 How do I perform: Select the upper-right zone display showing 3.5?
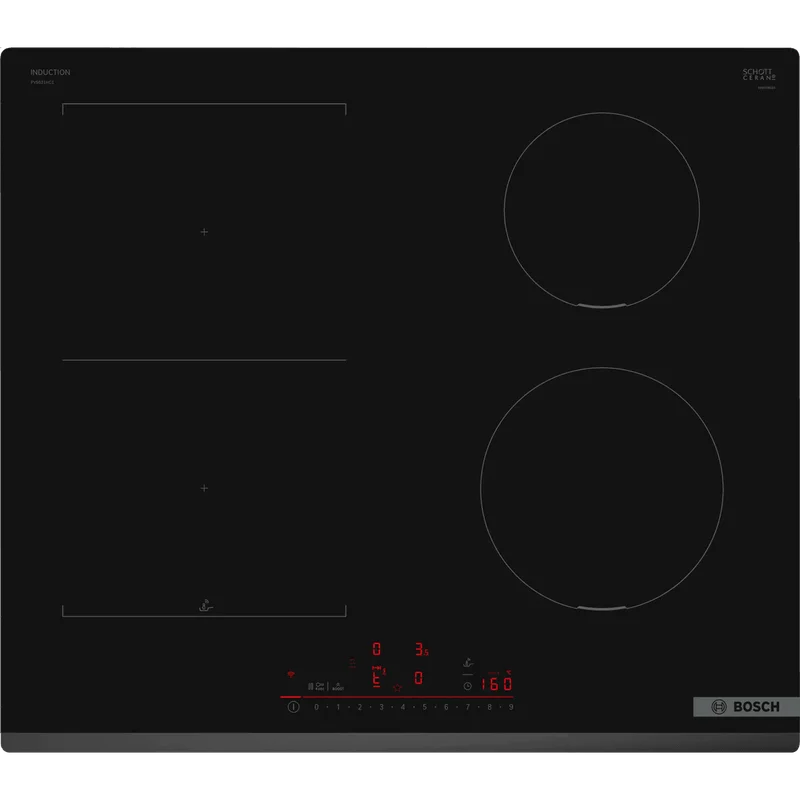421,649
